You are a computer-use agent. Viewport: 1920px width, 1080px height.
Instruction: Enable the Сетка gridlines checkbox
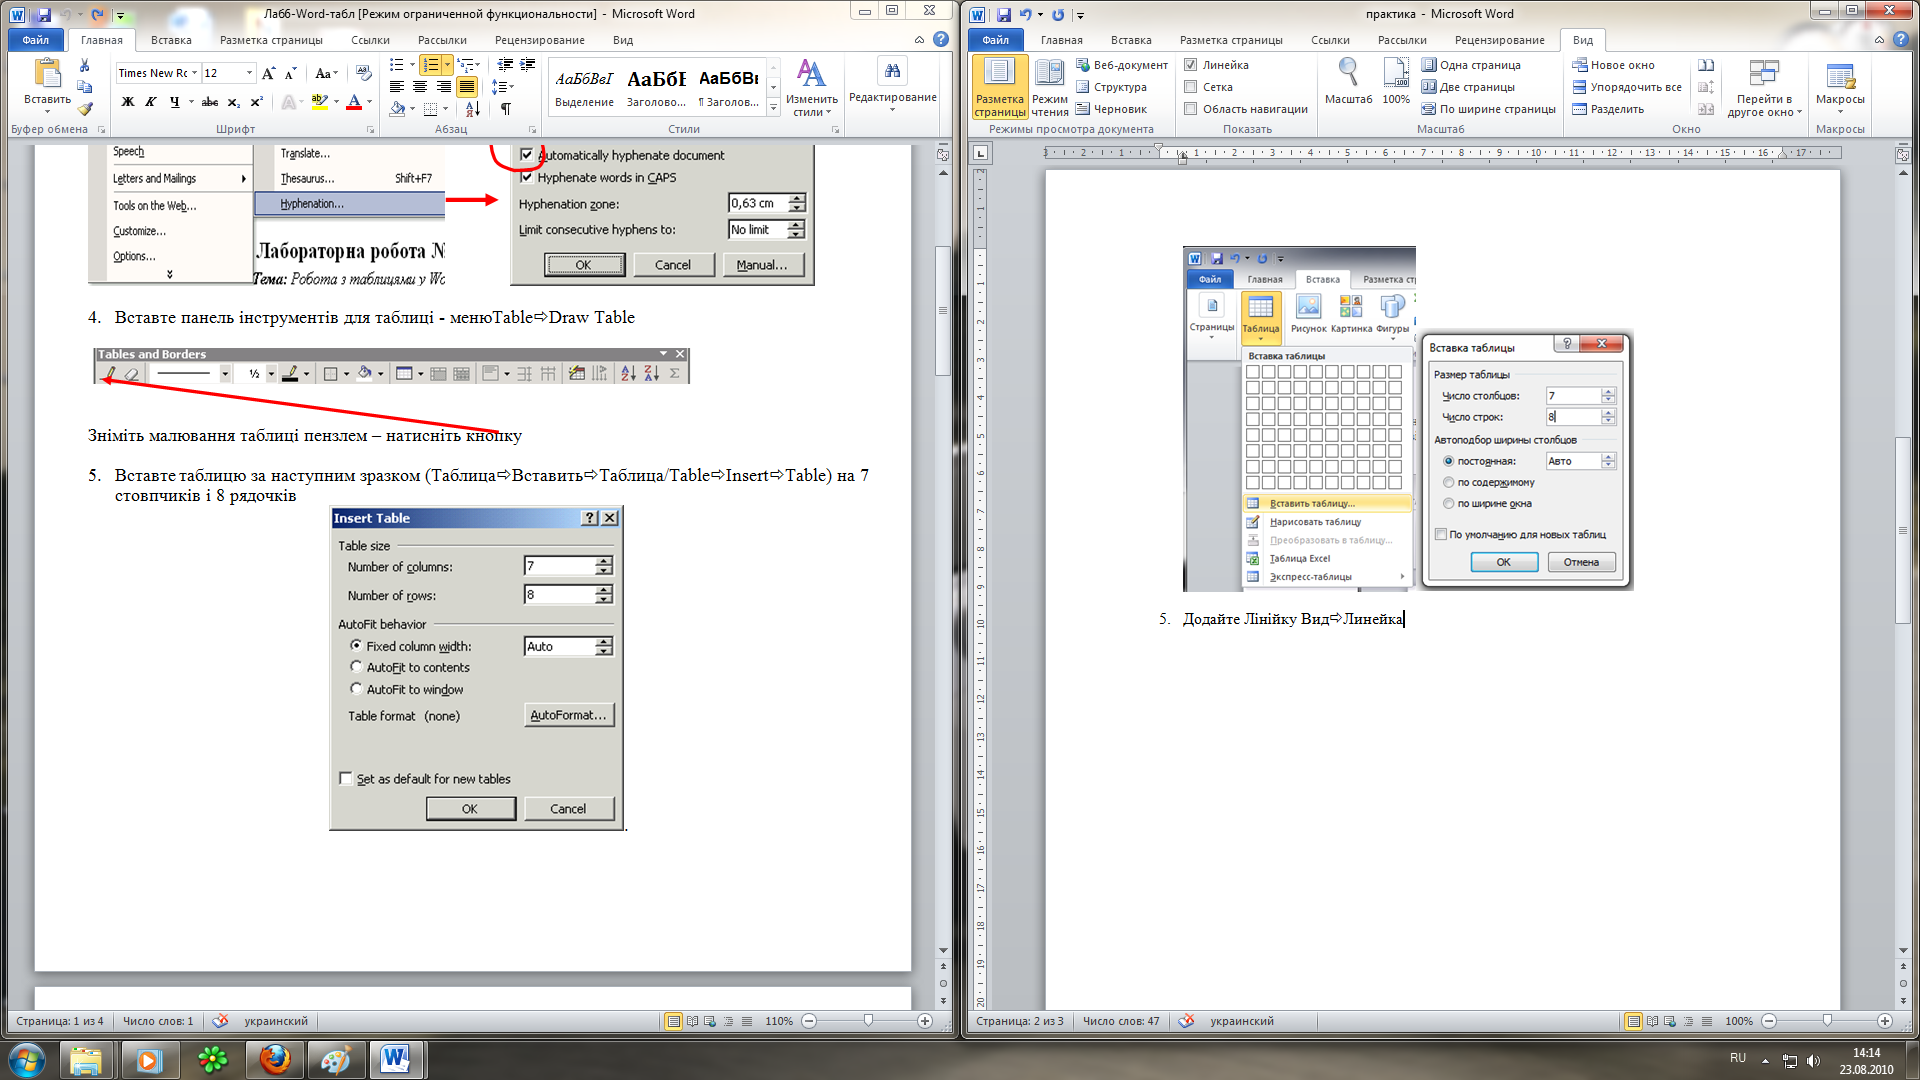[1191, 87]
